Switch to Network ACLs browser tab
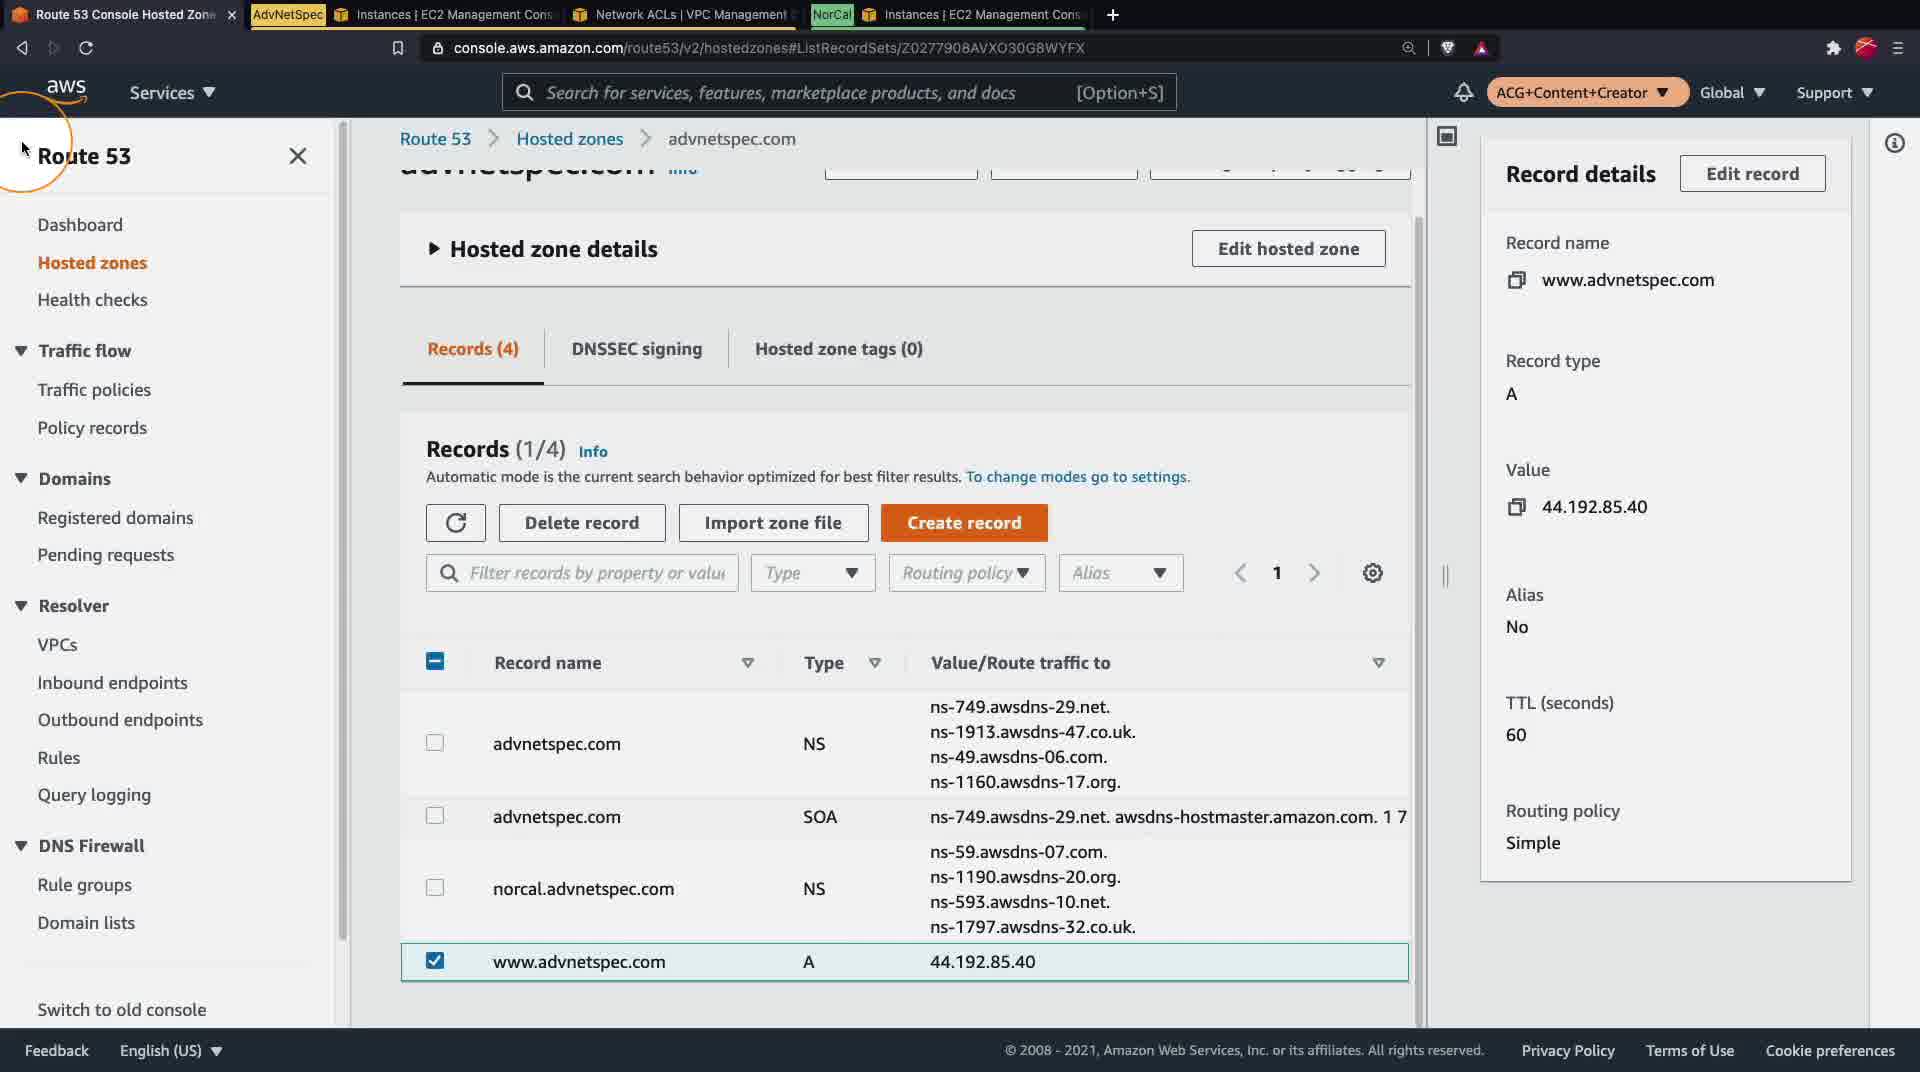The height and width of the screenshot is (1072, 1920). click(x=682, y=15)
